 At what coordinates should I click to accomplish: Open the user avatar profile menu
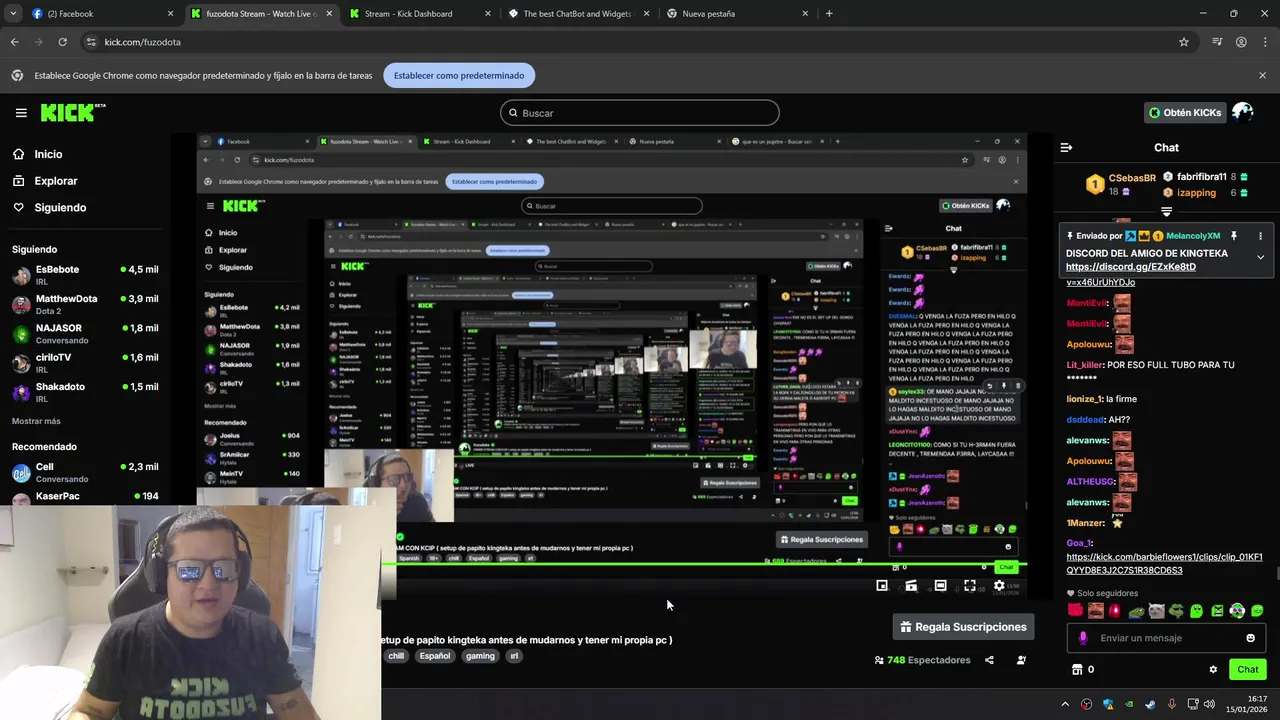pos(1243,112)
